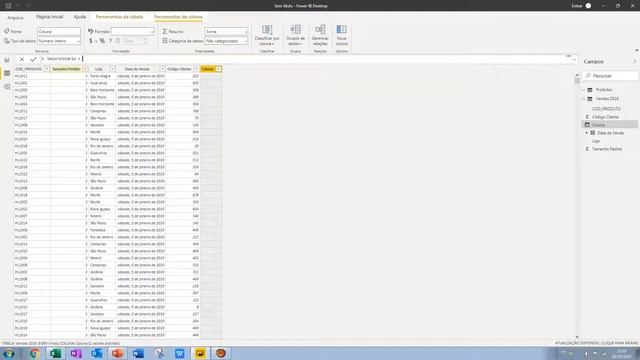The image size is (640, 360).
Task: Click Gerenciar relações icon
Action: point(320,30)
